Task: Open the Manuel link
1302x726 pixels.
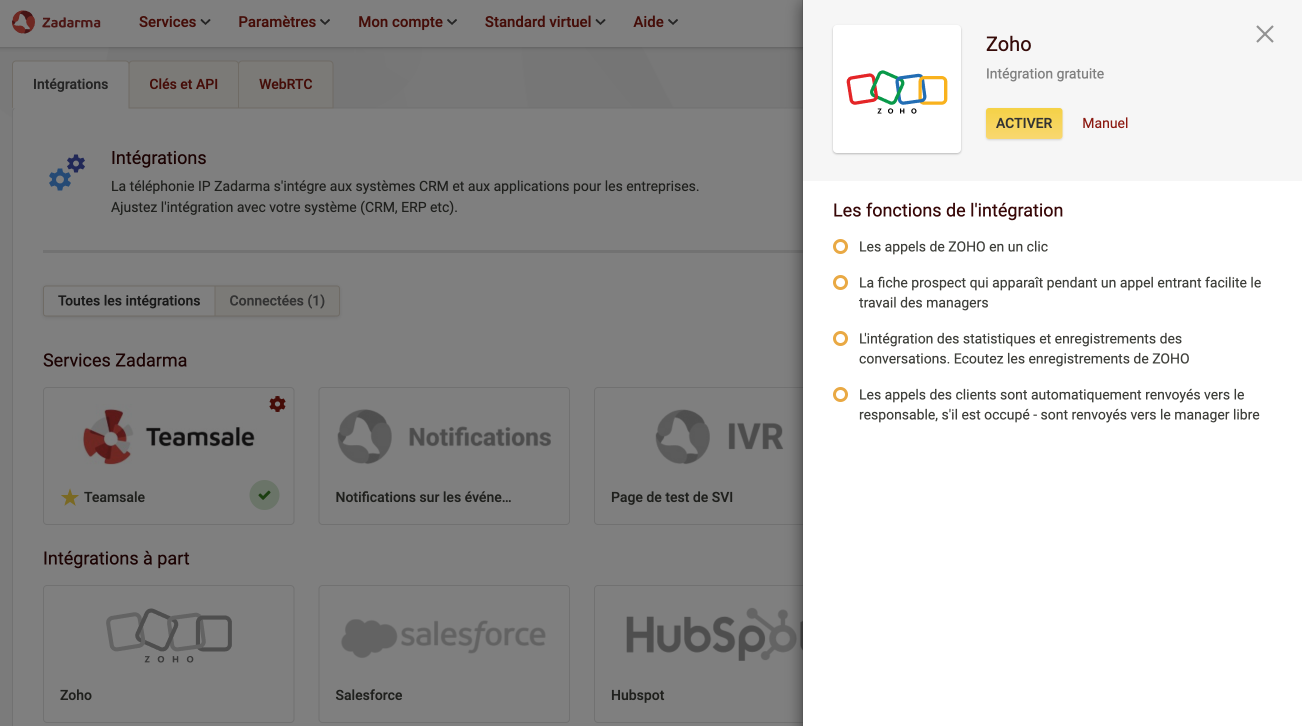Action: point(1105,123)
